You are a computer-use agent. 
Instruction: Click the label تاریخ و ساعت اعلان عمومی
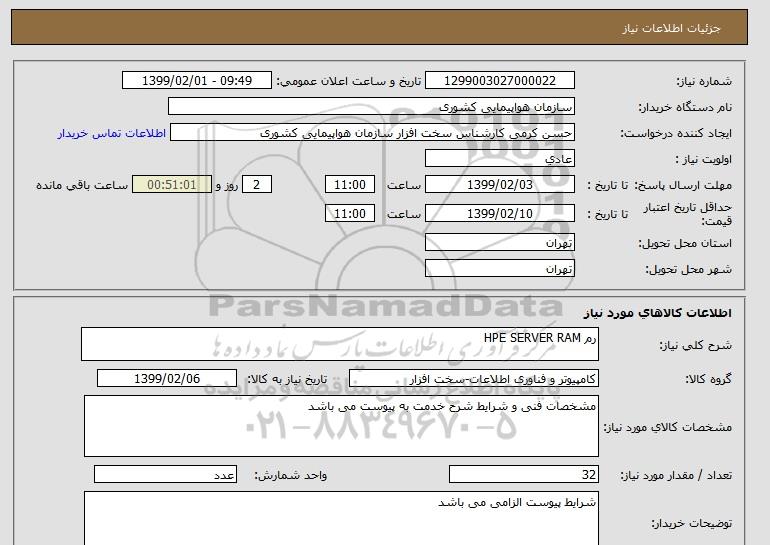tap(349, 81)
